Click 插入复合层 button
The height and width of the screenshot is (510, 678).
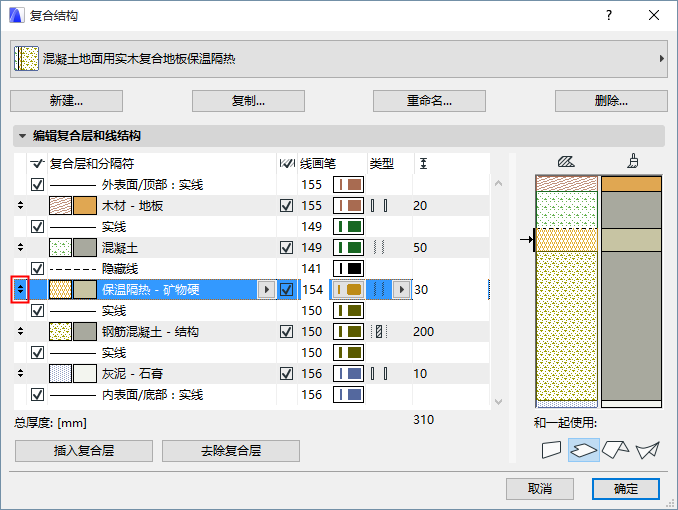84,451
